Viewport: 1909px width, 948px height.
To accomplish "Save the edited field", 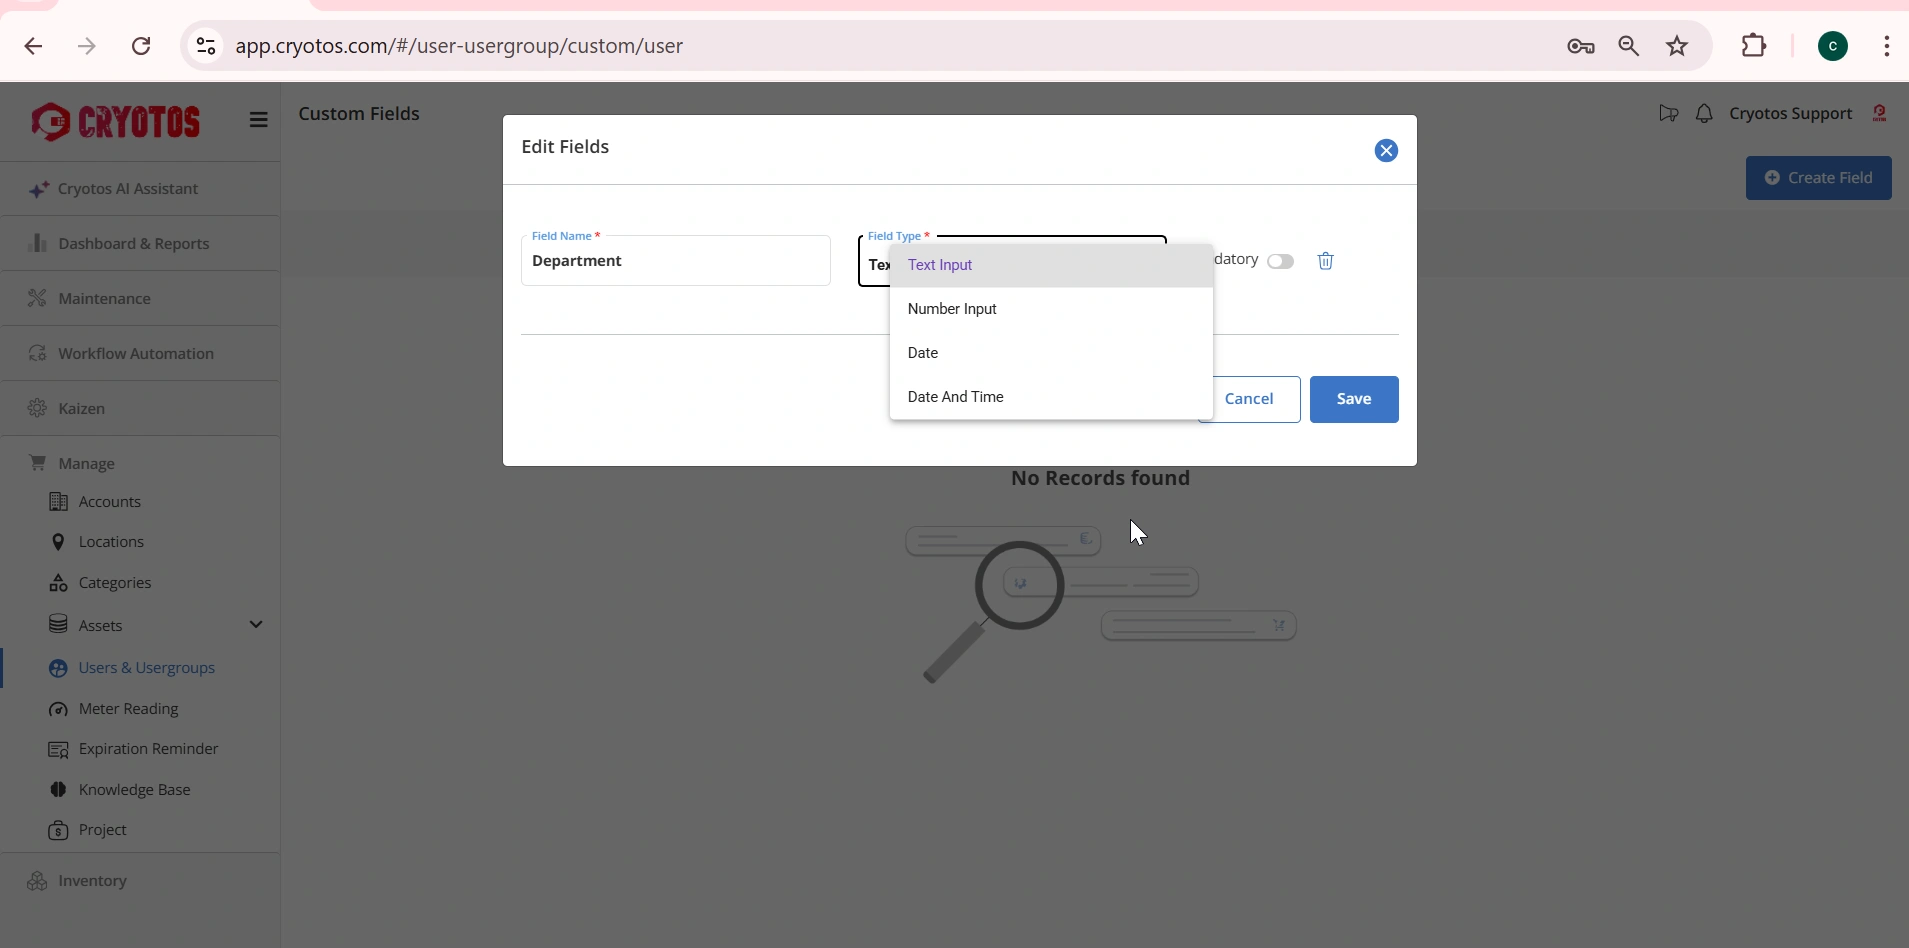I will (1355, 399).
